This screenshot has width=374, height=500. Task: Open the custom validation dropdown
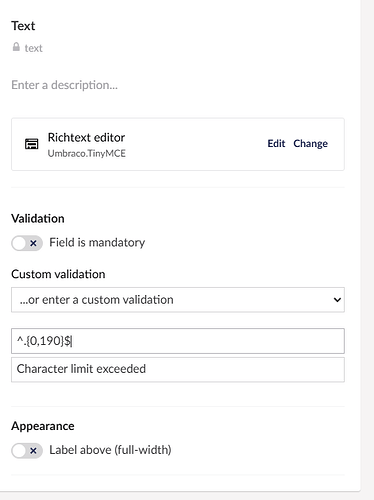click(x=178, y=300)
